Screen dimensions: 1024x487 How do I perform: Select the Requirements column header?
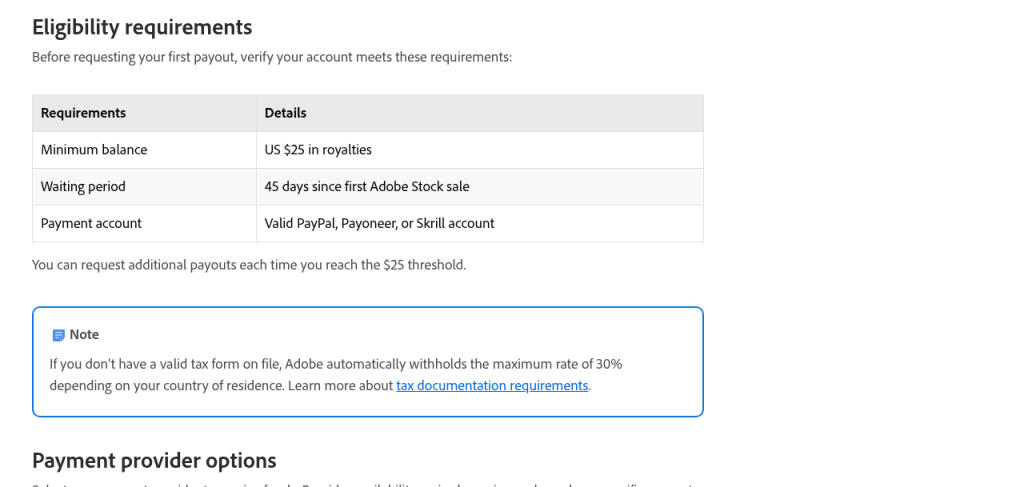click(144, 113)
